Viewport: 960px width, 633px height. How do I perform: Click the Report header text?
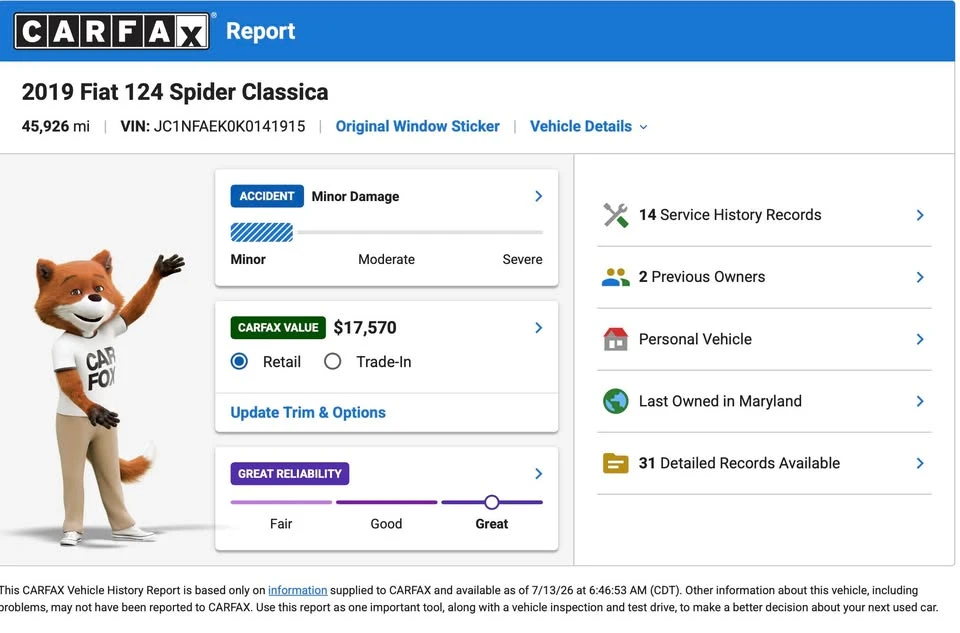(260, 31)
